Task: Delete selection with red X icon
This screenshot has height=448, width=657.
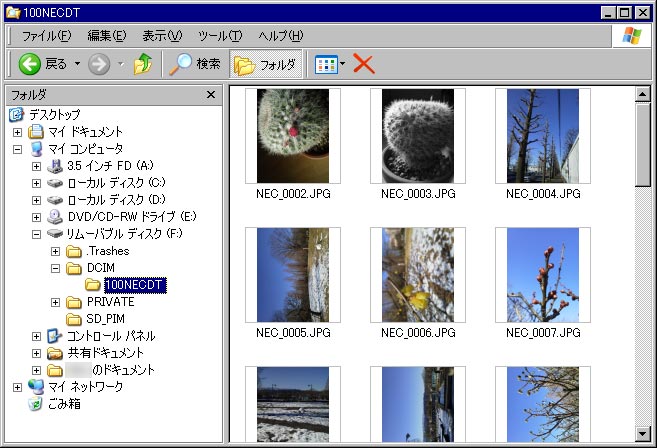Action: point(364,64)
